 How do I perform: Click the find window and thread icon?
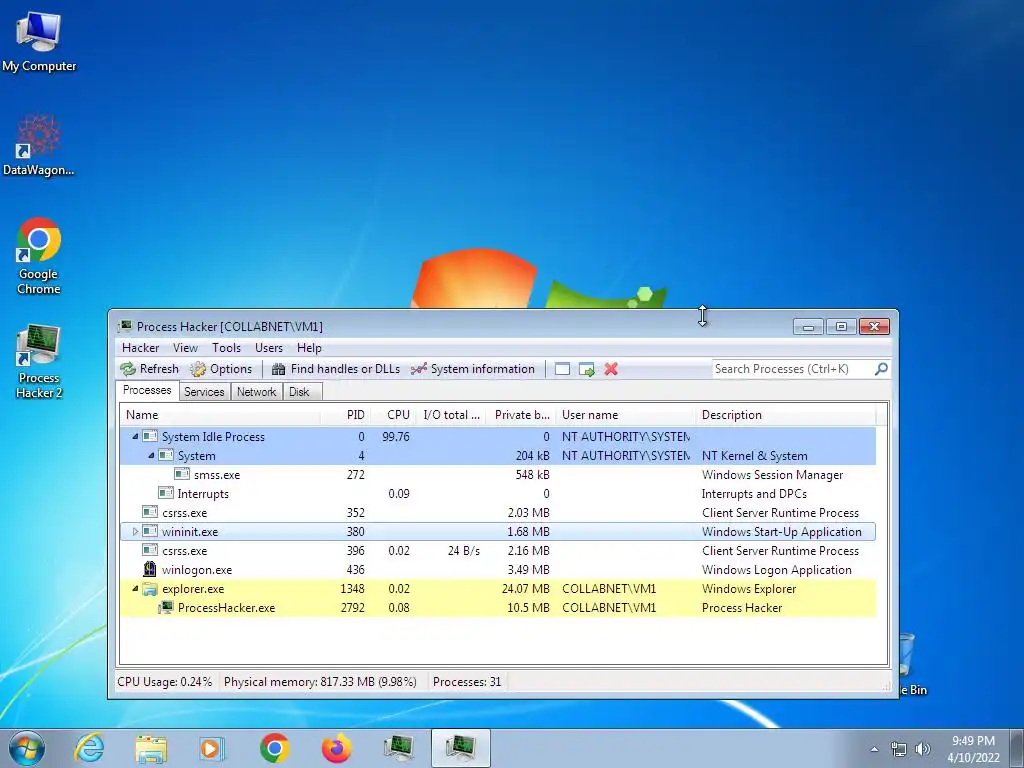586,370
